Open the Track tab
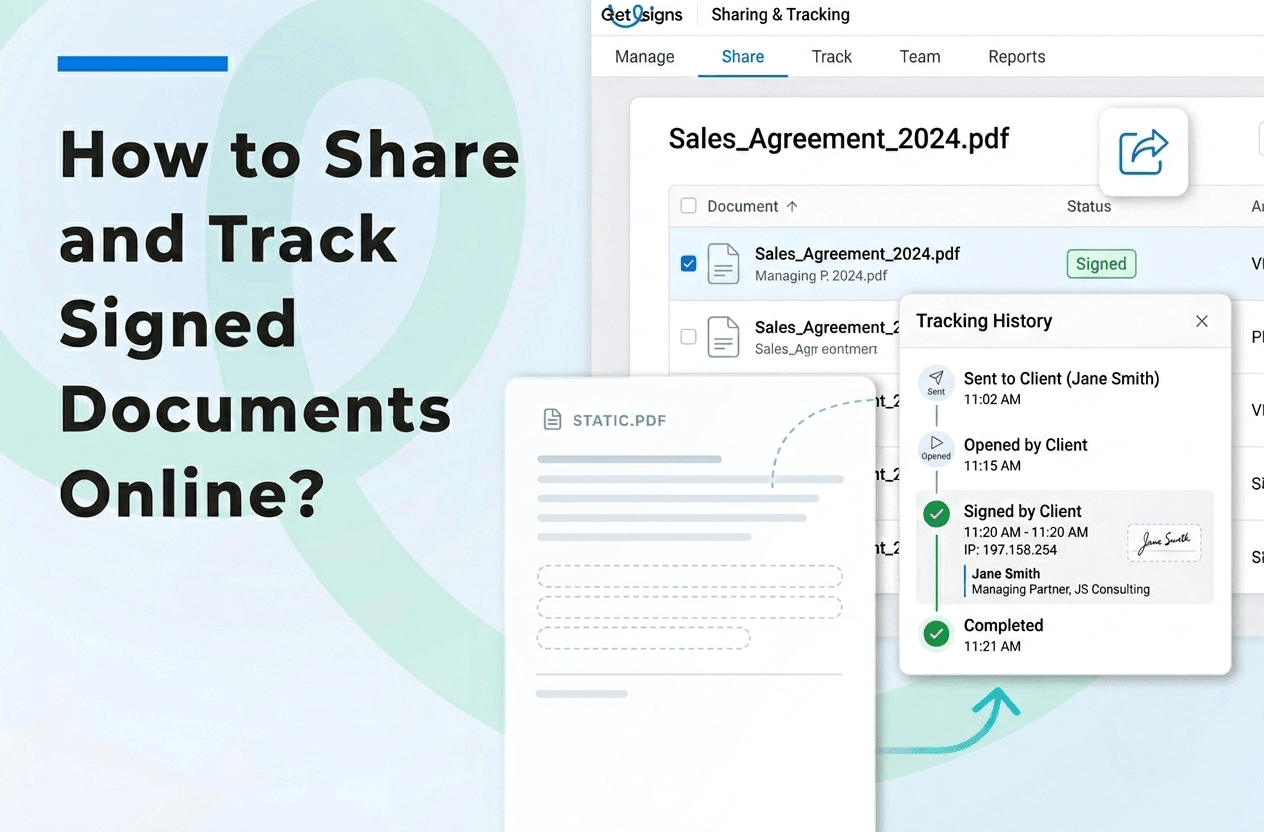 coord(831,56)
